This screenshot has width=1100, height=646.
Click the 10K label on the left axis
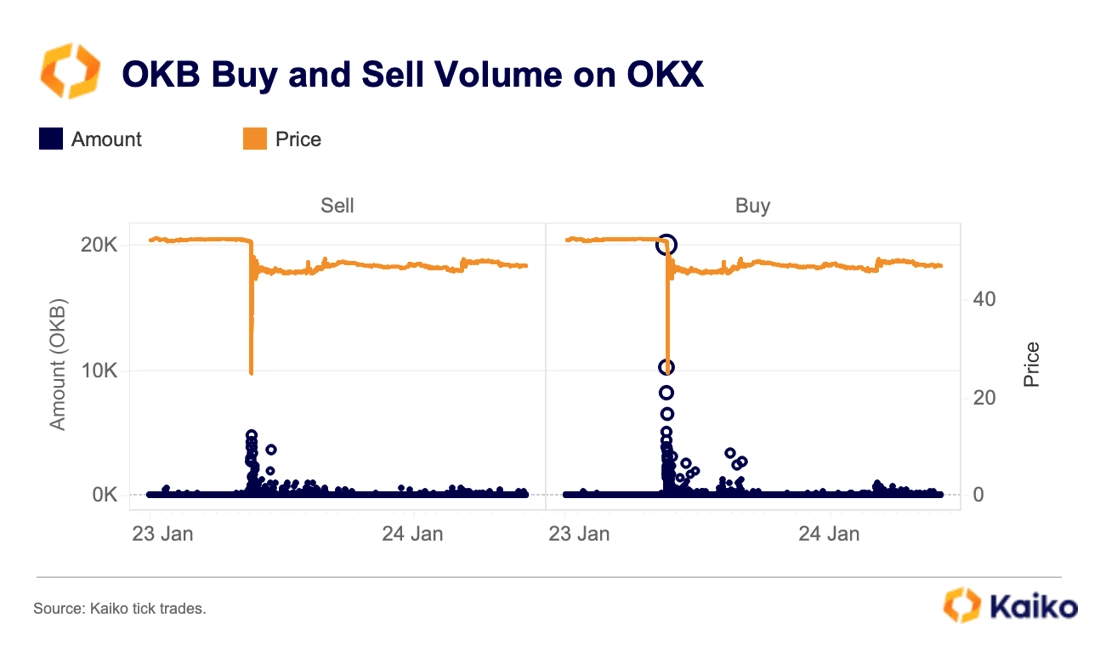(98, 371)
